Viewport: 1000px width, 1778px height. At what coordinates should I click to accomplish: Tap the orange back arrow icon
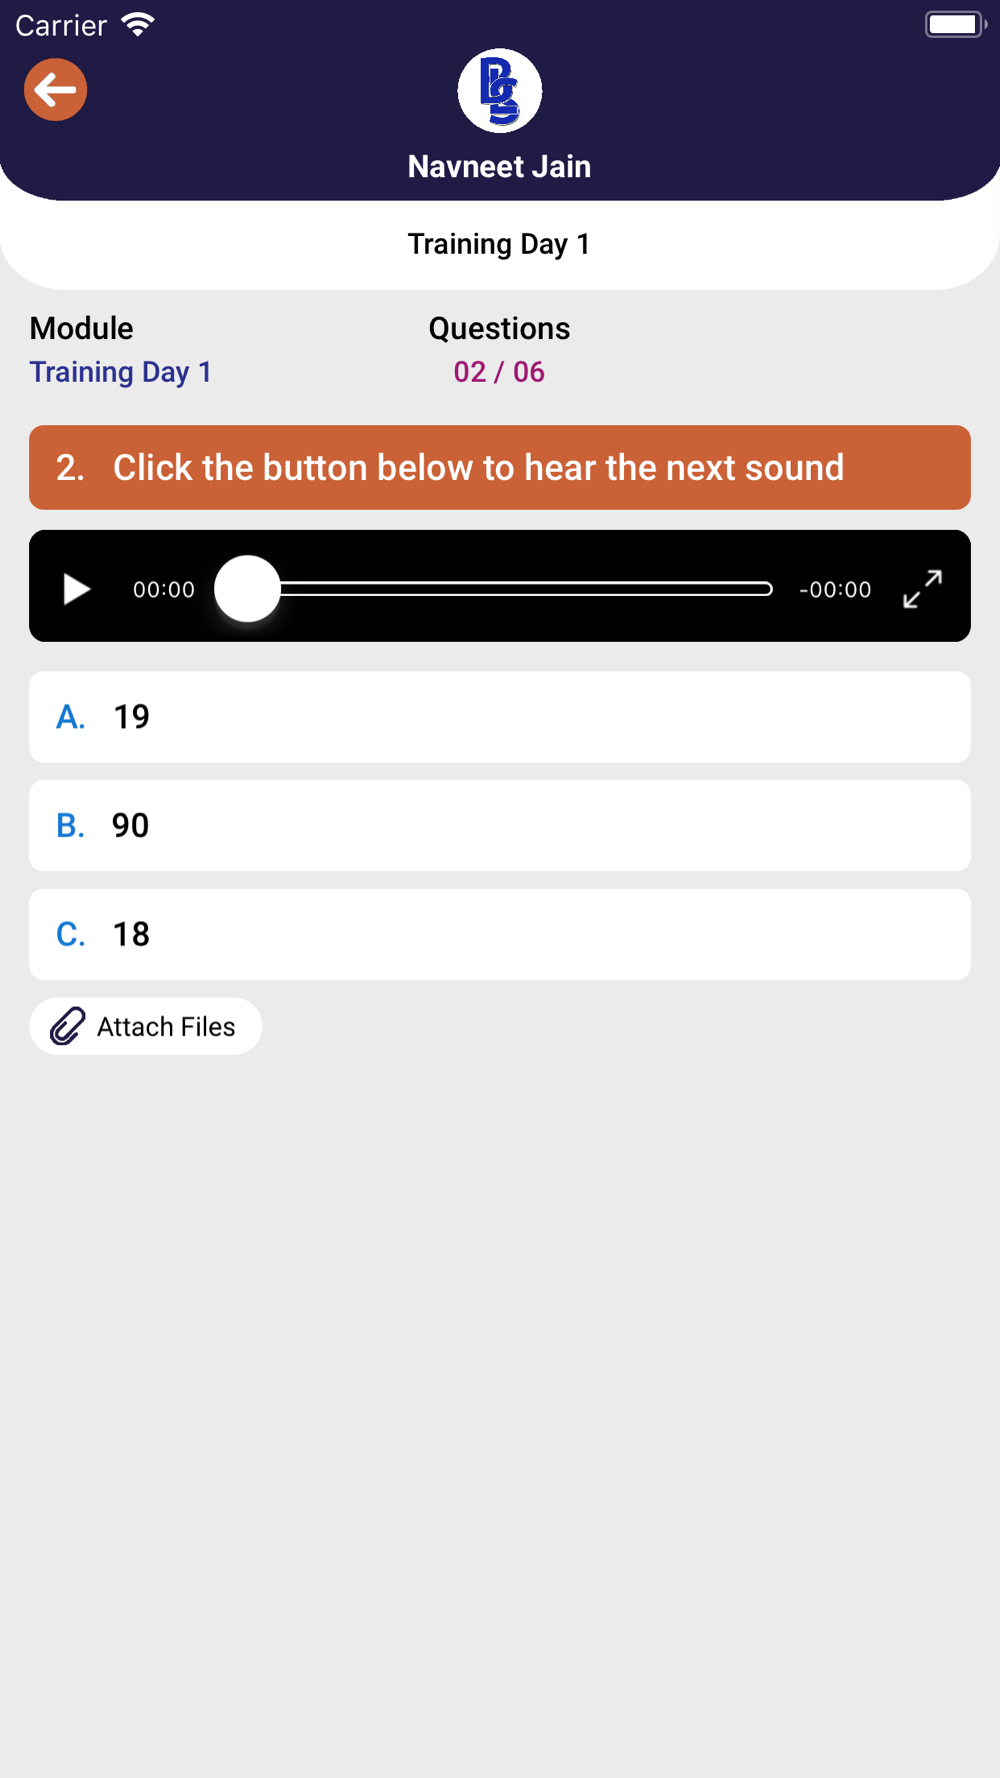(56, 90)
